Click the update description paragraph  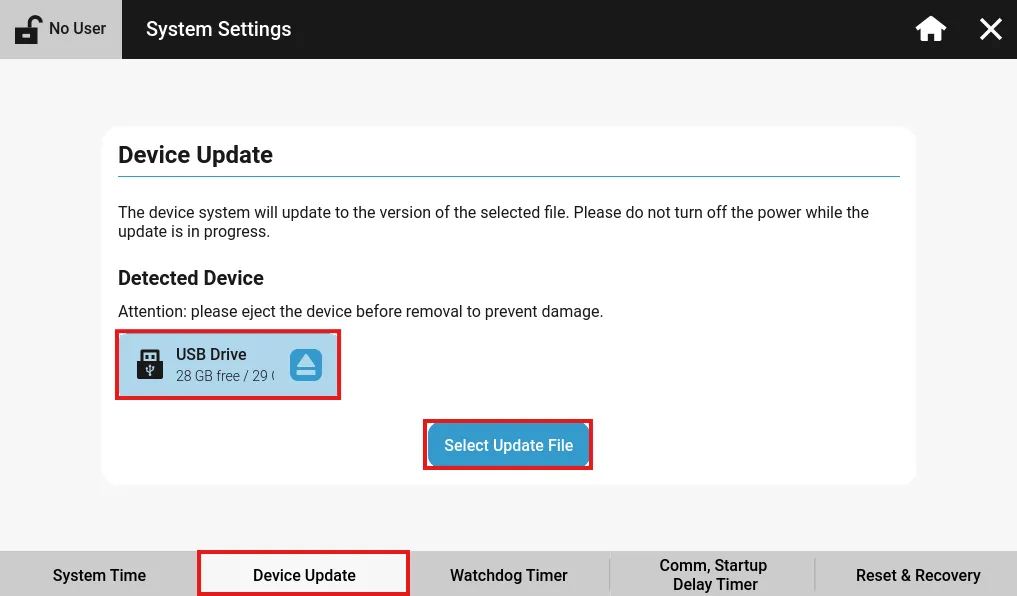point(493,222)
